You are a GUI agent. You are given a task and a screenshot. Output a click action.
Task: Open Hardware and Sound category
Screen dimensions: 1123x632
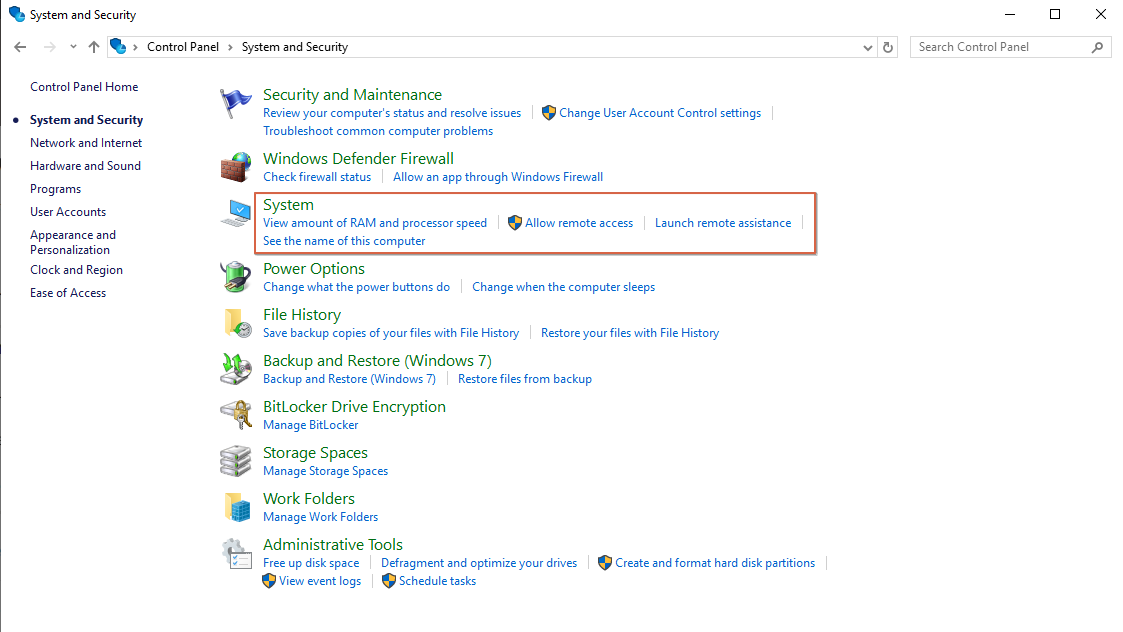tap(85, 166)
